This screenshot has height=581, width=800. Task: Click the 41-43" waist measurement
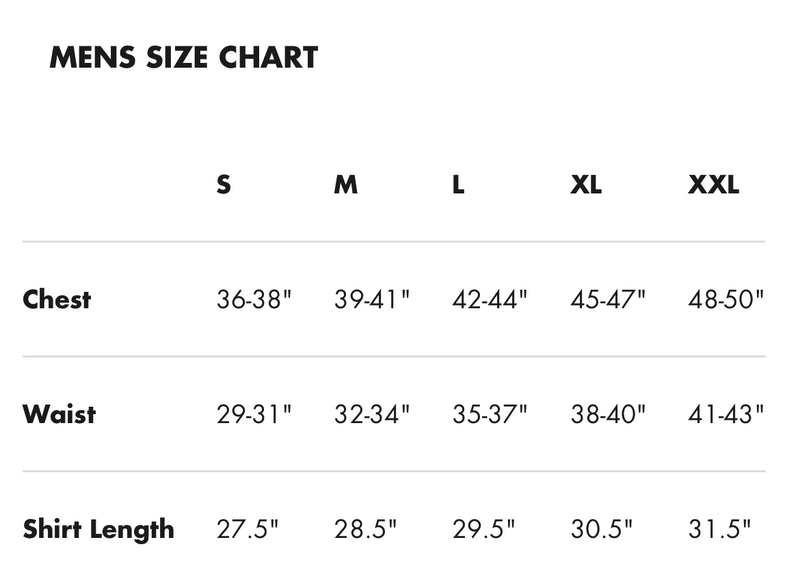click(726, 414)
